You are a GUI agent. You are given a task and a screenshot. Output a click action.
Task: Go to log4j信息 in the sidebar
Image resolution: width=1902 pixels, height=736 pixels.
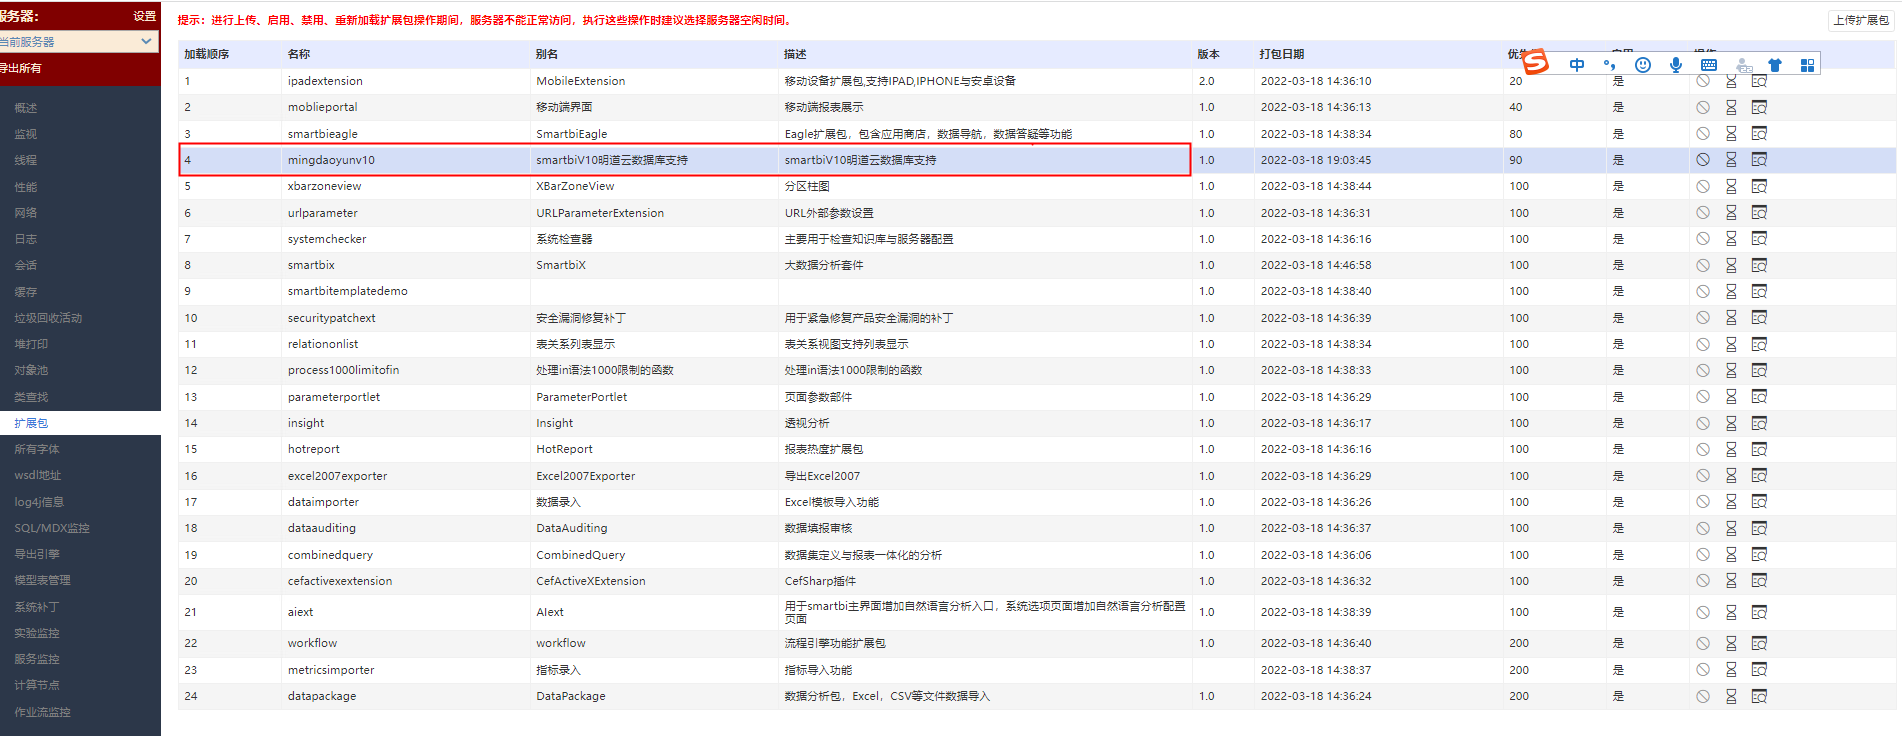tap(39, 502)
